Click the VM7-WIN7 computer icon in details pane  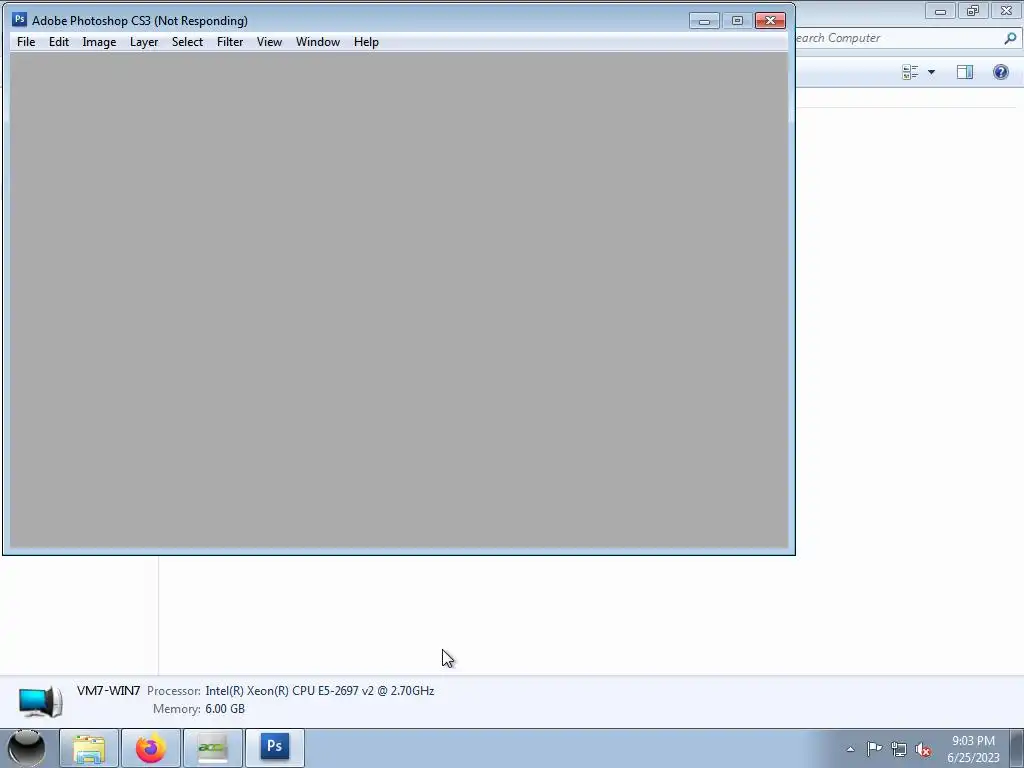pos(40,701)
